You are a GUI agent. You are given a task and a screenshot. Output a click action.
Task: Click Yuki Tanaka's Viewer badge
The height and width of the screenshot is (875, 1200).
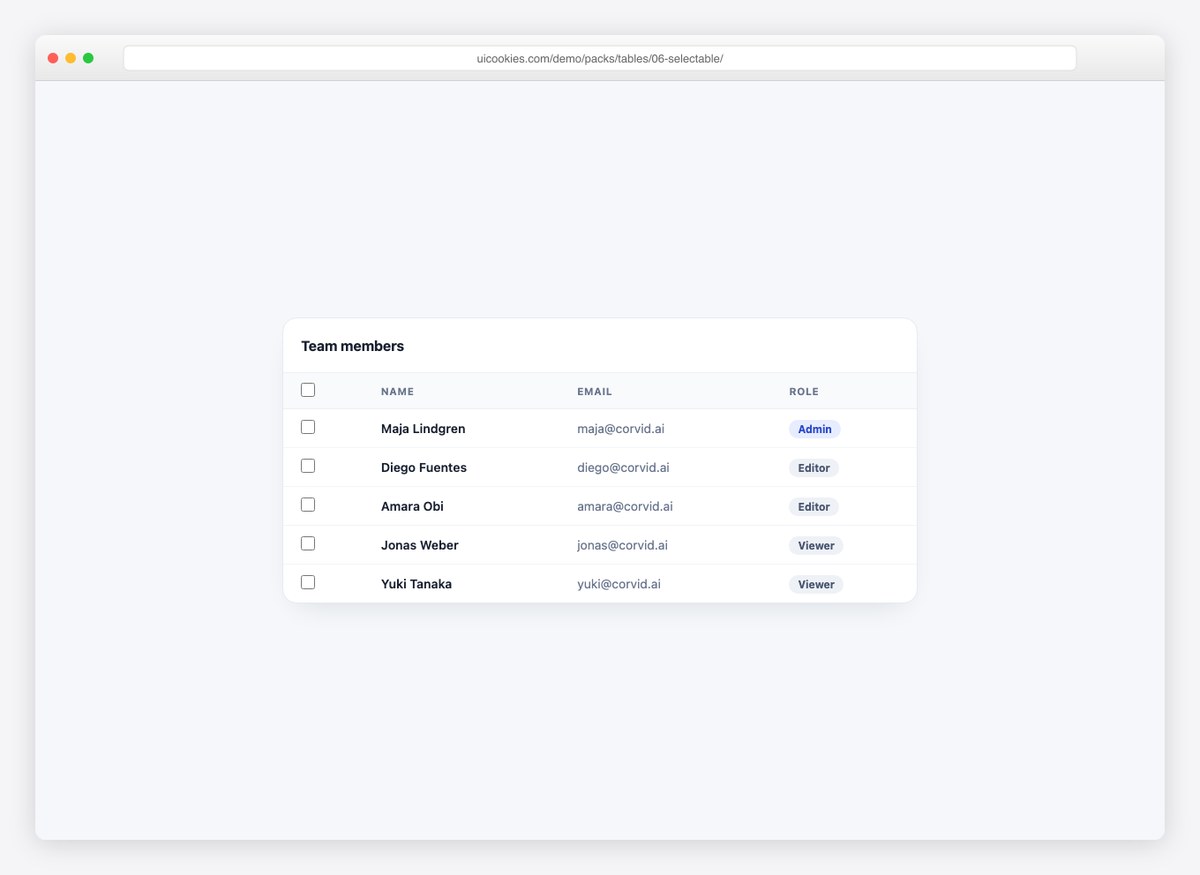(x=816, y=584)
